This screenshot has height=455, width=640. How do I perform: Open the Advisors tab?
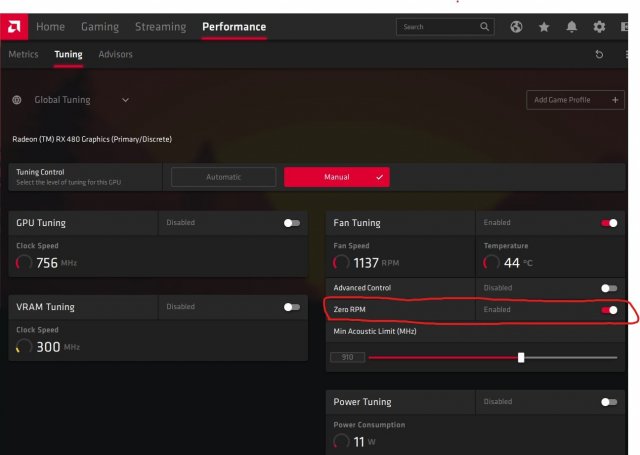click(115, 54)
